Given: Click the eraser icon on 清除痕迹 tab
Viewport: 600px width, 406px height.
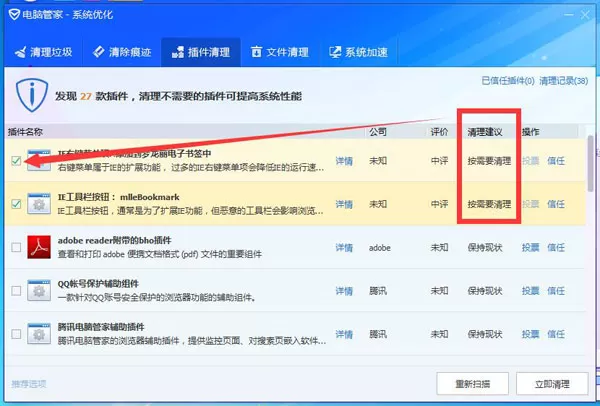Looking at the screenshot, I should [99, 52].
